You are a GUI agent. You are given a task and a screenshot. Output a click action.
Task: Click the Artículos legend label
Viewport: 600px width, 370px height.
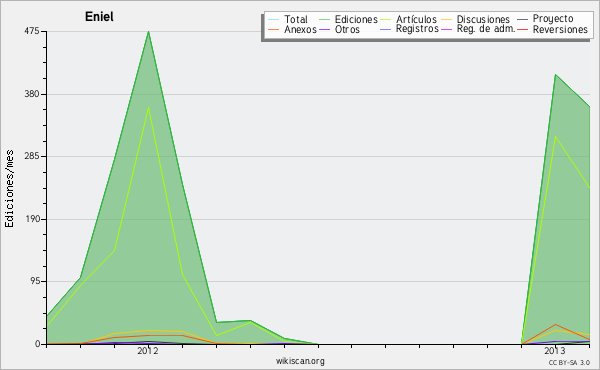click(416, 20)
